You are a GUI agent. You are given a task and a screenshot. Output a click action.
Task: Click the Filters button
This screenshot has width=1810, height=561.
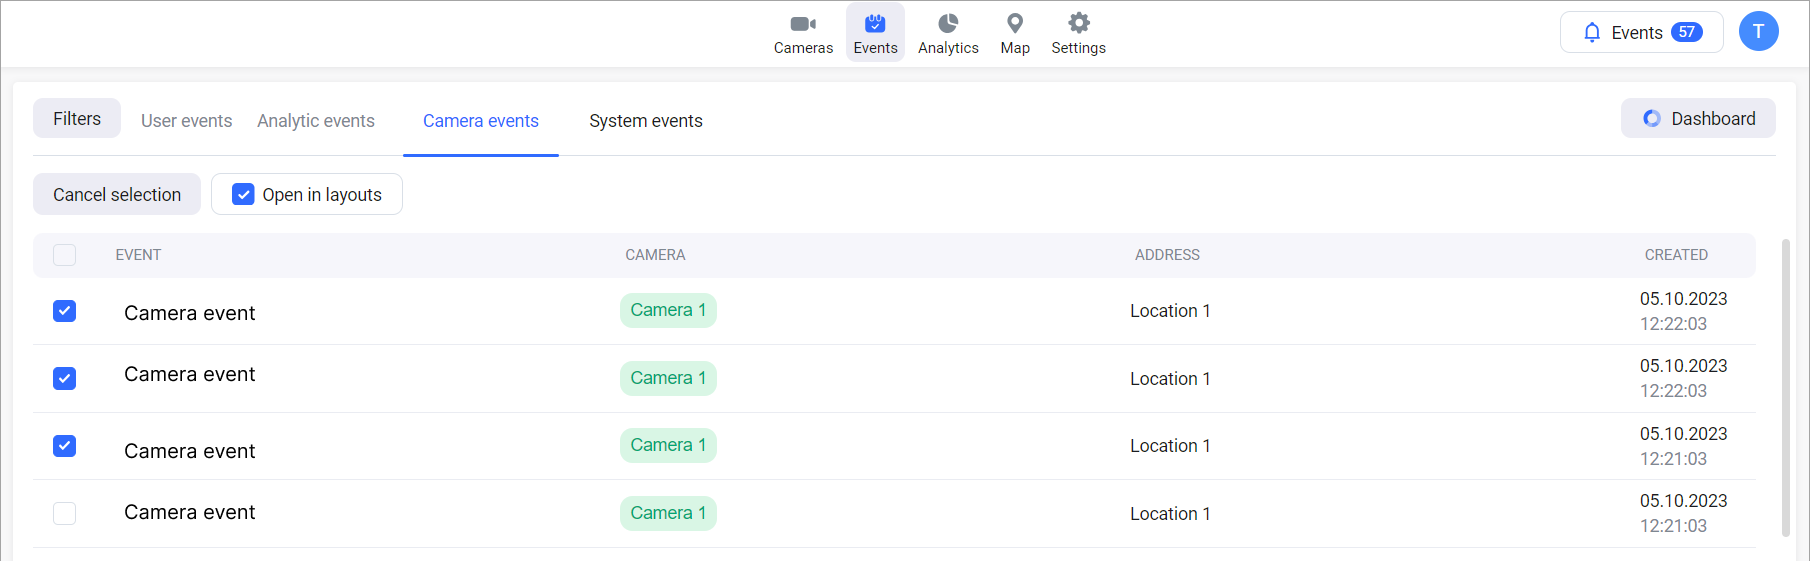77,118
